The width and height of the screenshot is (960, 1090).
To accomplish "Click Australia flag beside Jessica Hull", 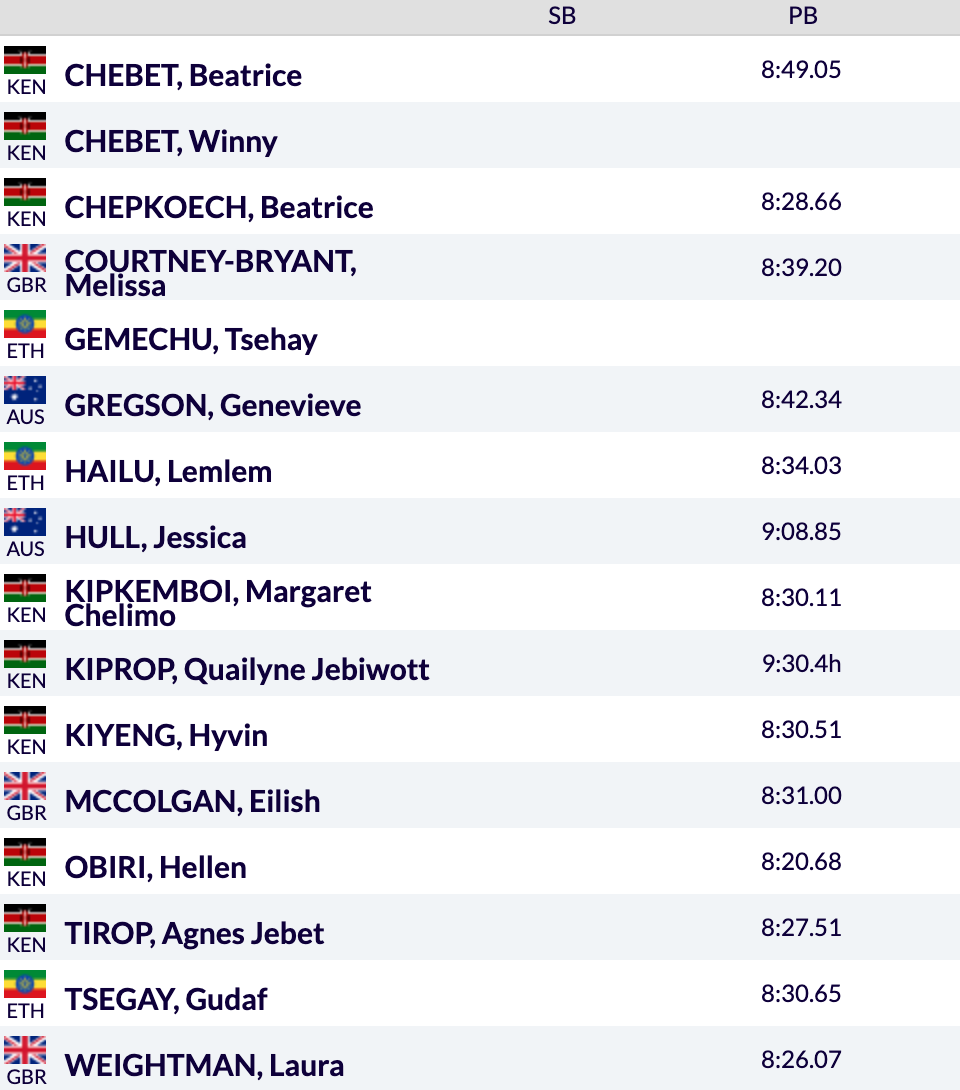I will (25, 522).
